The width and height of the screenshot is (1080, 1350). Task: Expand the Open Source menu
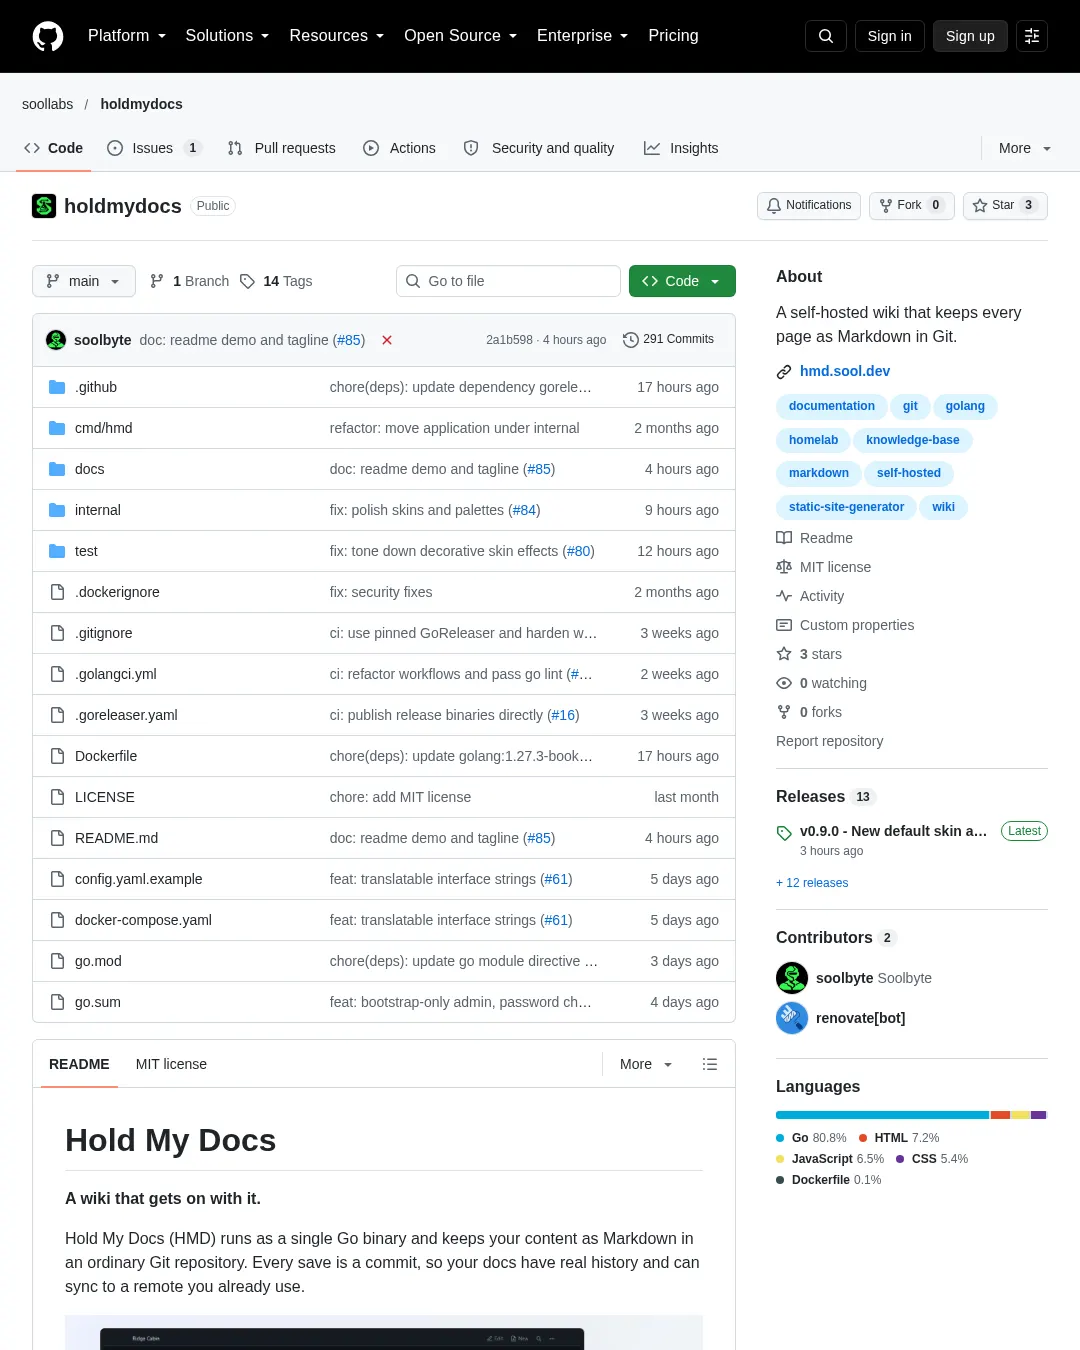pyautogui.click(x=460, y=36)
